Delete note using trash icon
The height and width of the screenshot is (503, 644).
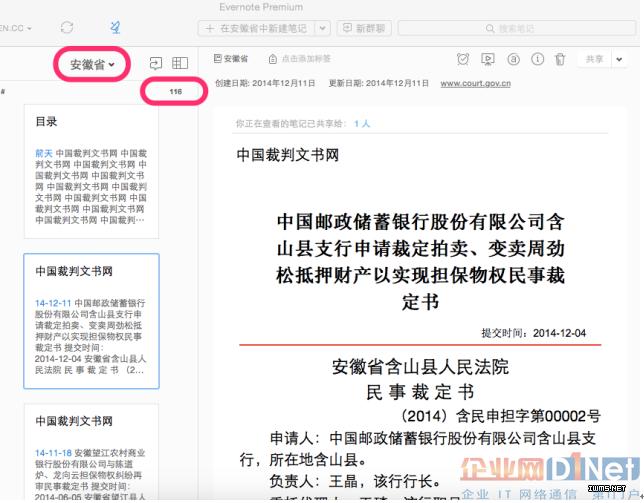[562, 60]
